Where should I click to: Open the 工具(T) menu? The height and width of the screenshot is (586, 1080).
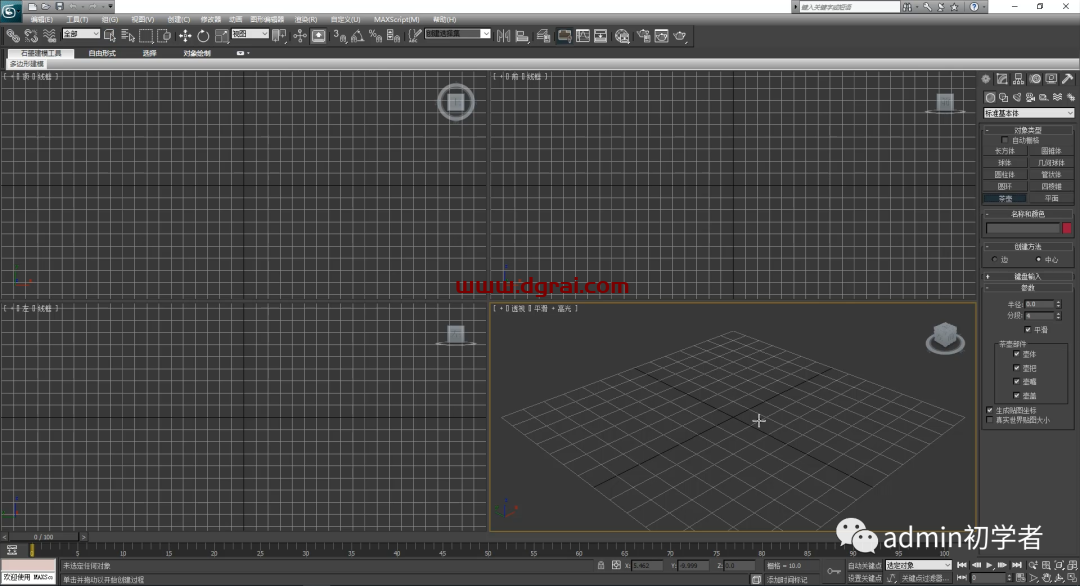77,19
